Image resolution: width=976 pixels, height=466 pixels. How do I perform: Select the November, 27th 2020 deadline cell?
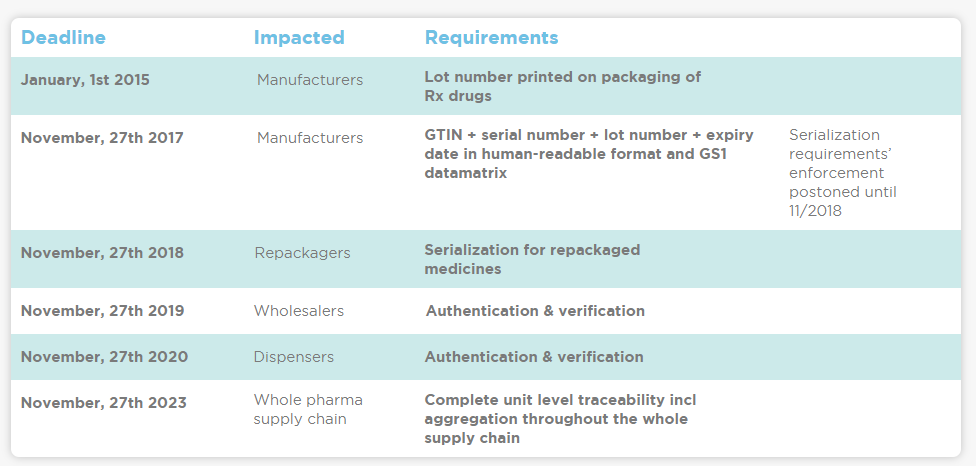[104, 357]
